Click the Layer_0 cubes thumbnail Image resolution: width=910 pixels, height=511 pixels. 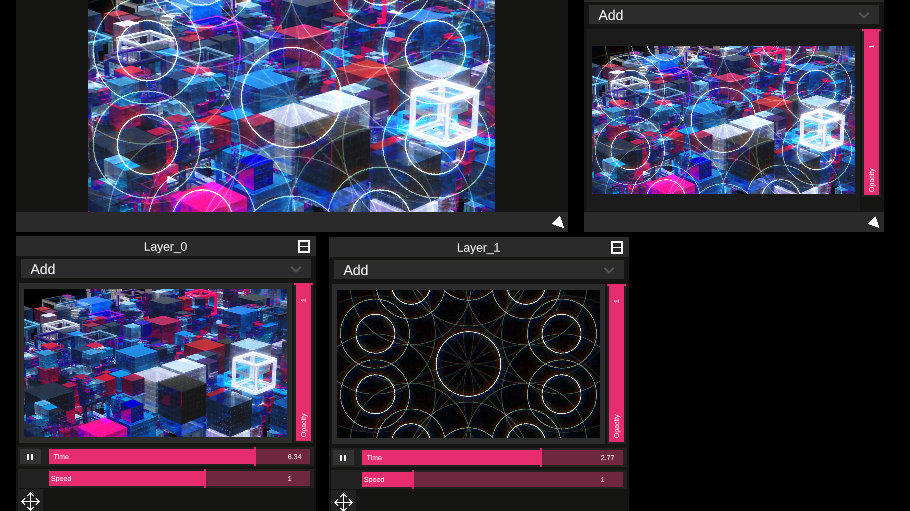point(155,364)
